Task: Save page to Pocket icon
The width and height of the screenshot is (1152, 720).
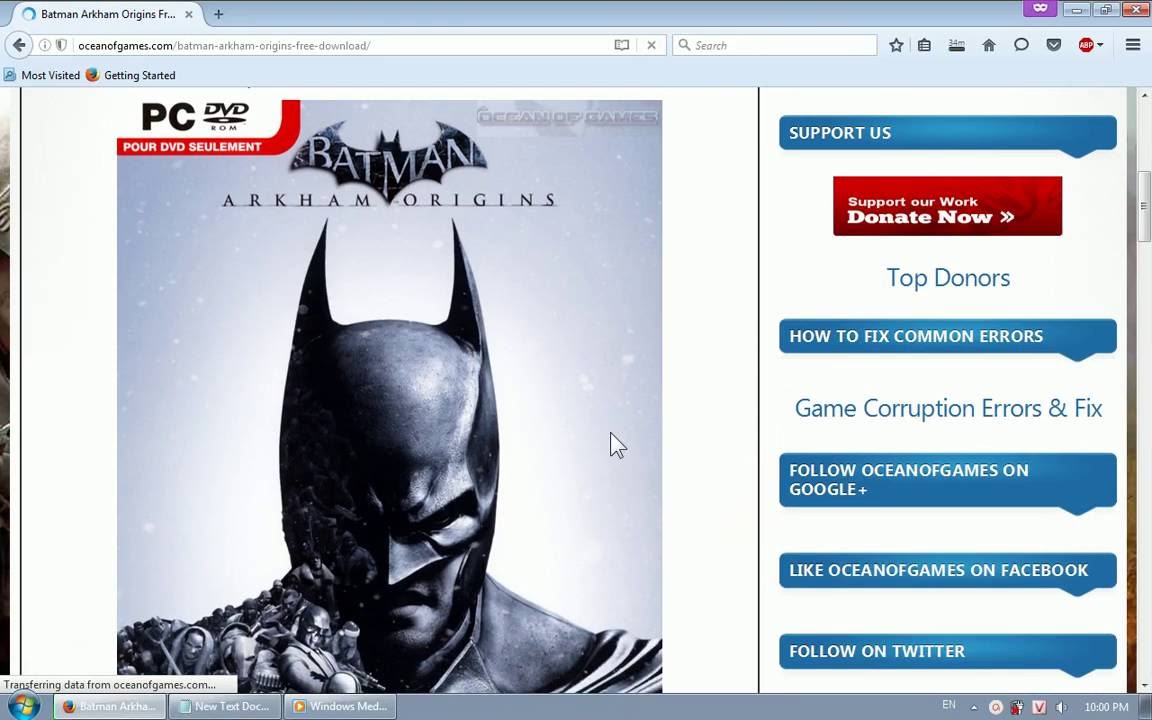Action: (1054, 46)
